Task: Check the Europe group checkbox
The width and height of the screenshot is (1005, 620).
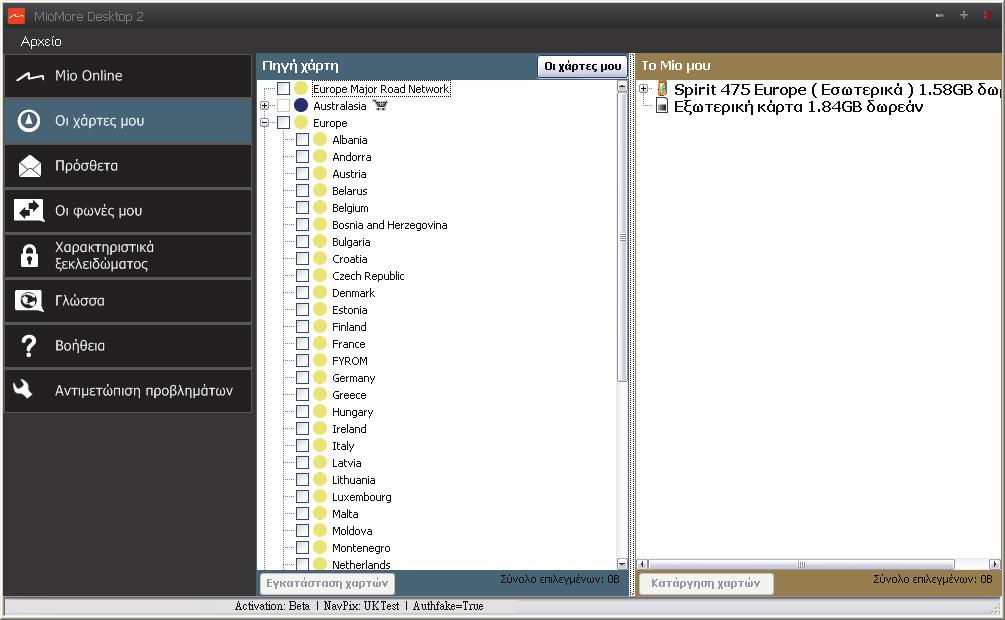Action: (283, 122)
